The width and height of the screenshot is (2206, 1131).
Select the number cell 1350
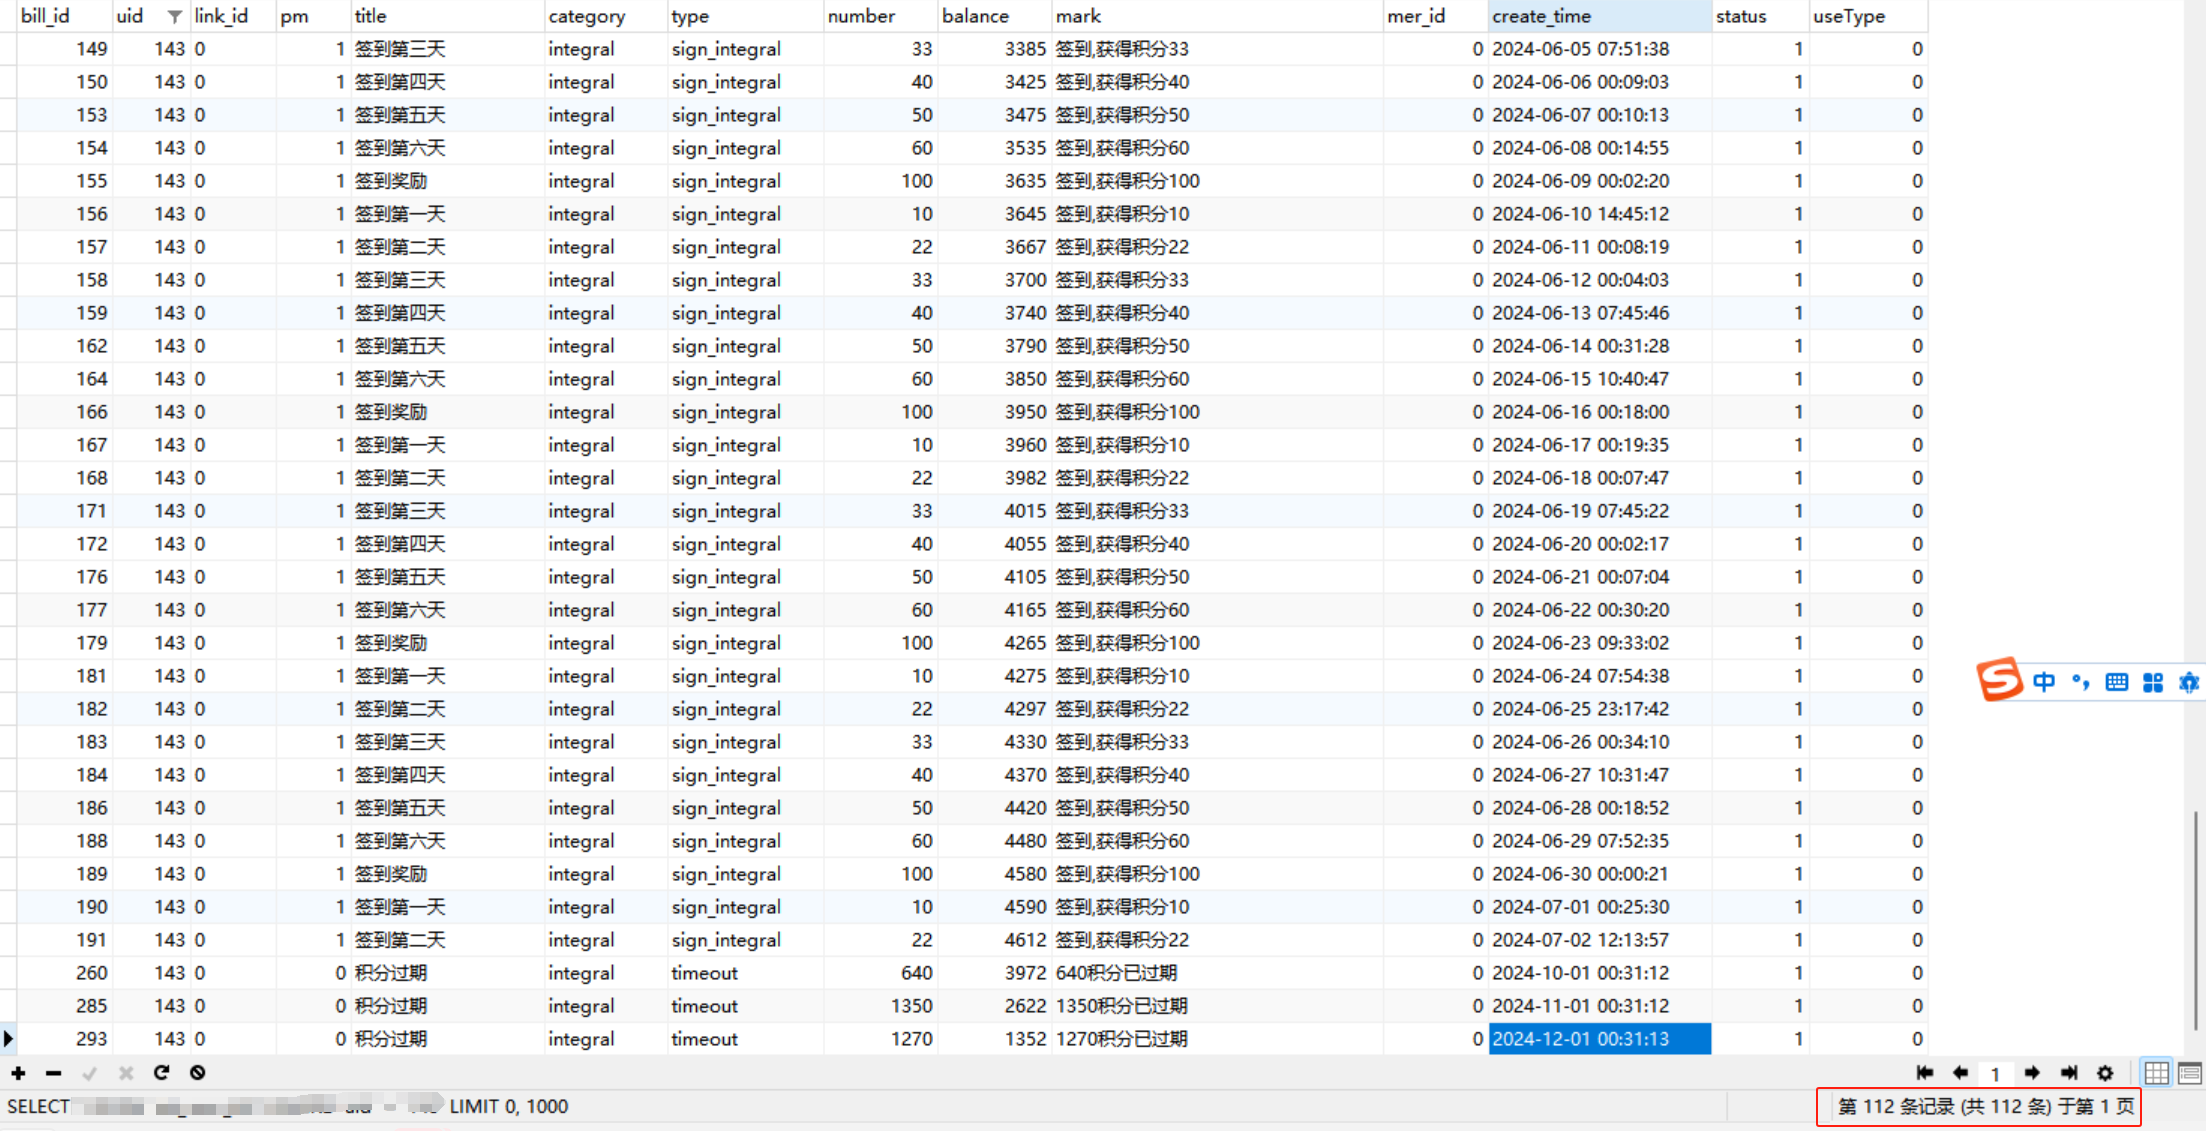[x=880, y=1006]
